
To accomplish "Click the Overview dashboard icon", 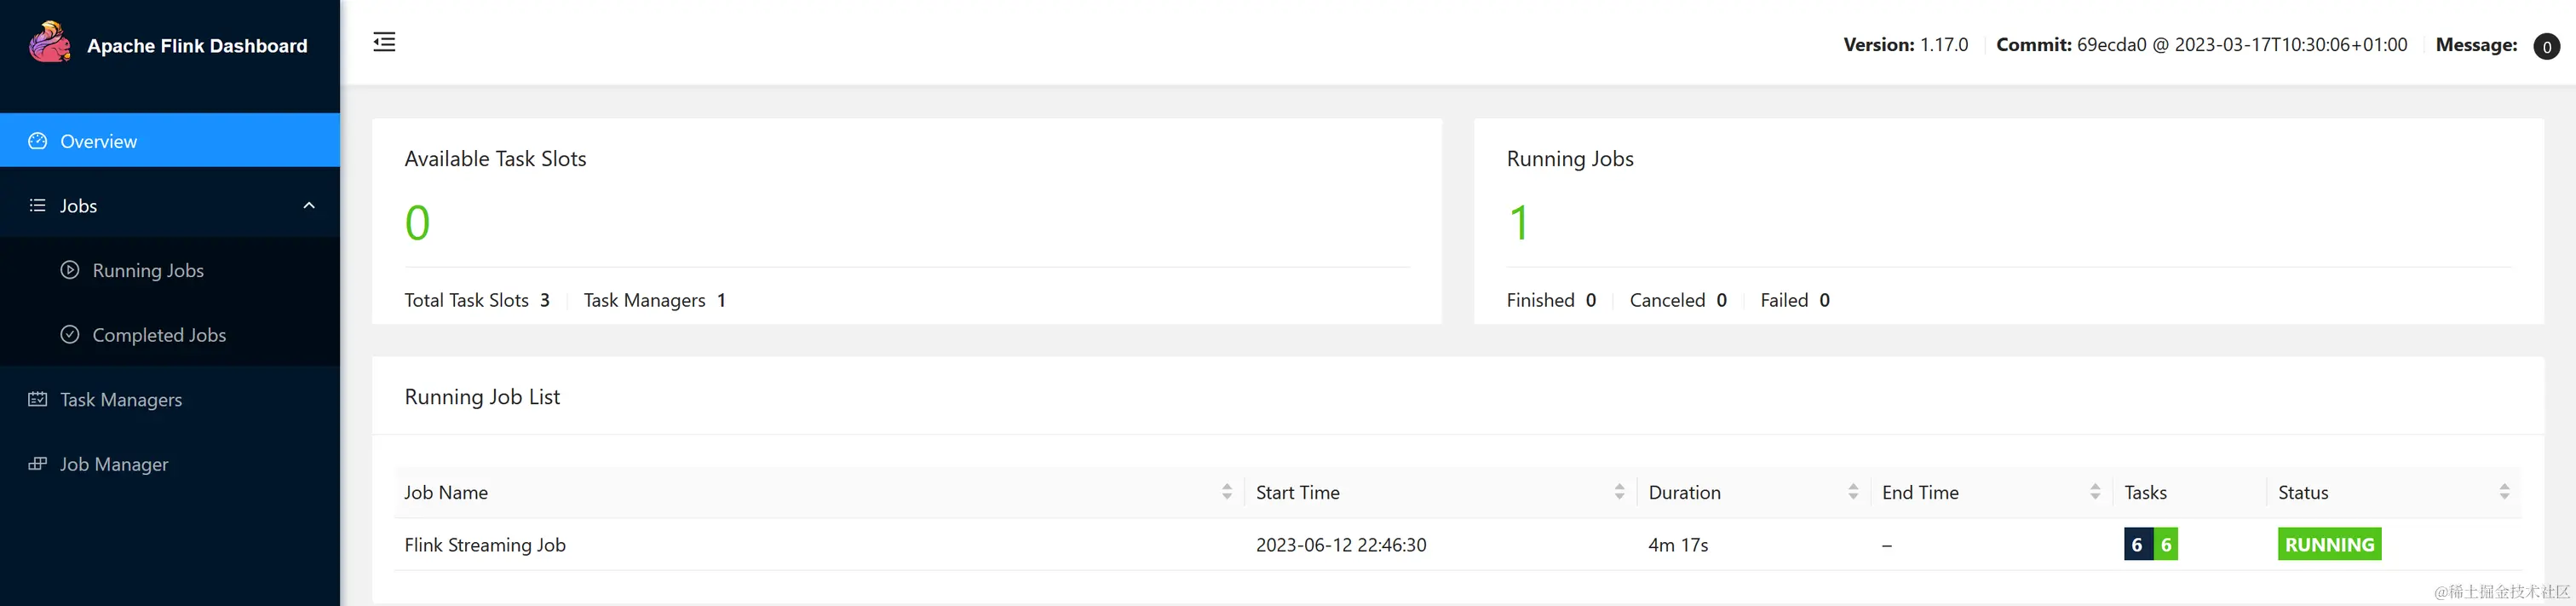I will tap(38, 141).
